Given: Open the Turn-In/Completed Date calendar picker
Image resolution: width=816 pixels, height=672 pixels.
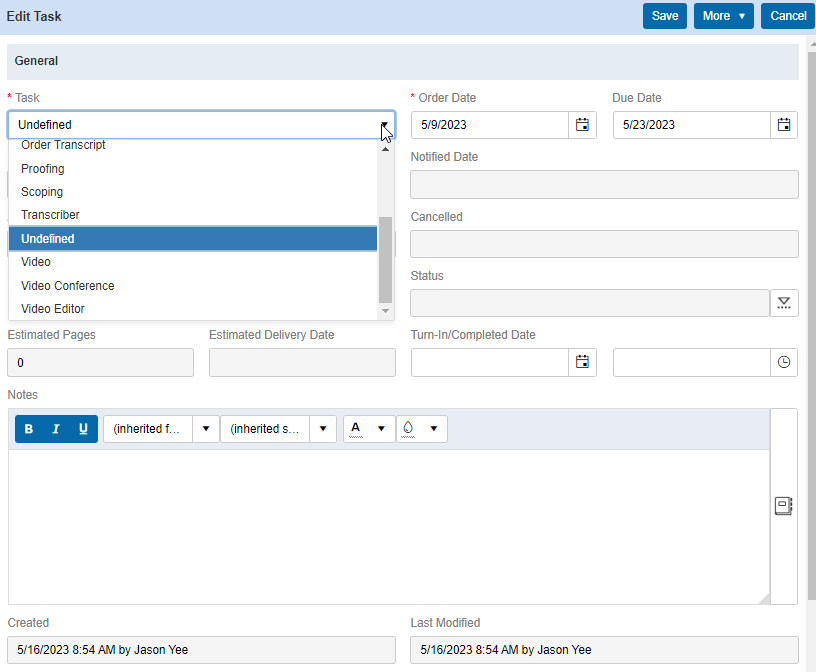Looking at the screenshot, I should coord(582,362).
